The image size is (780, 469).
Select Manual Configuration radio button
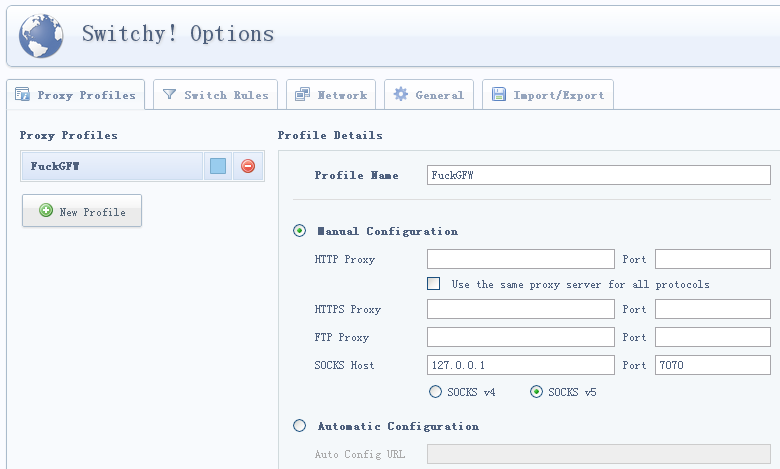(299, 231)
